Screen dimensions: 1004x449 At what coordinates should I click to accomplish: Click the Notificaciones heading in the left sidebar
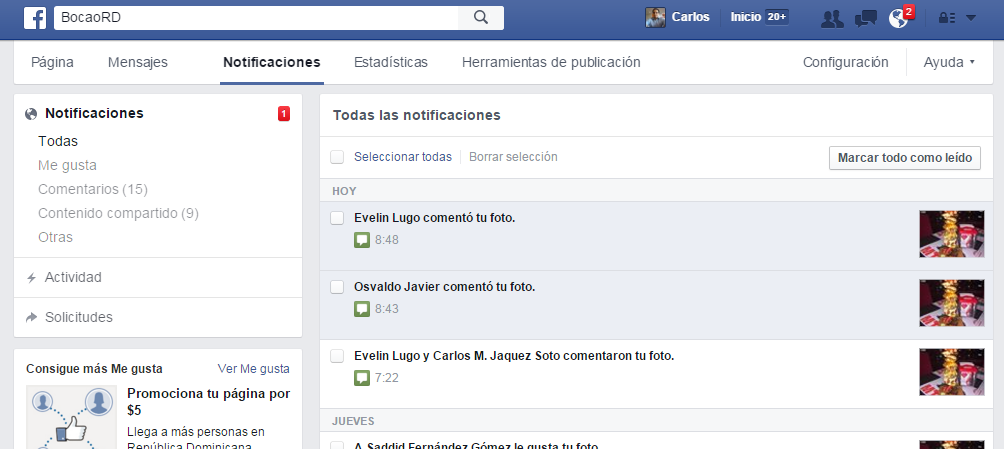click(94, 113)
